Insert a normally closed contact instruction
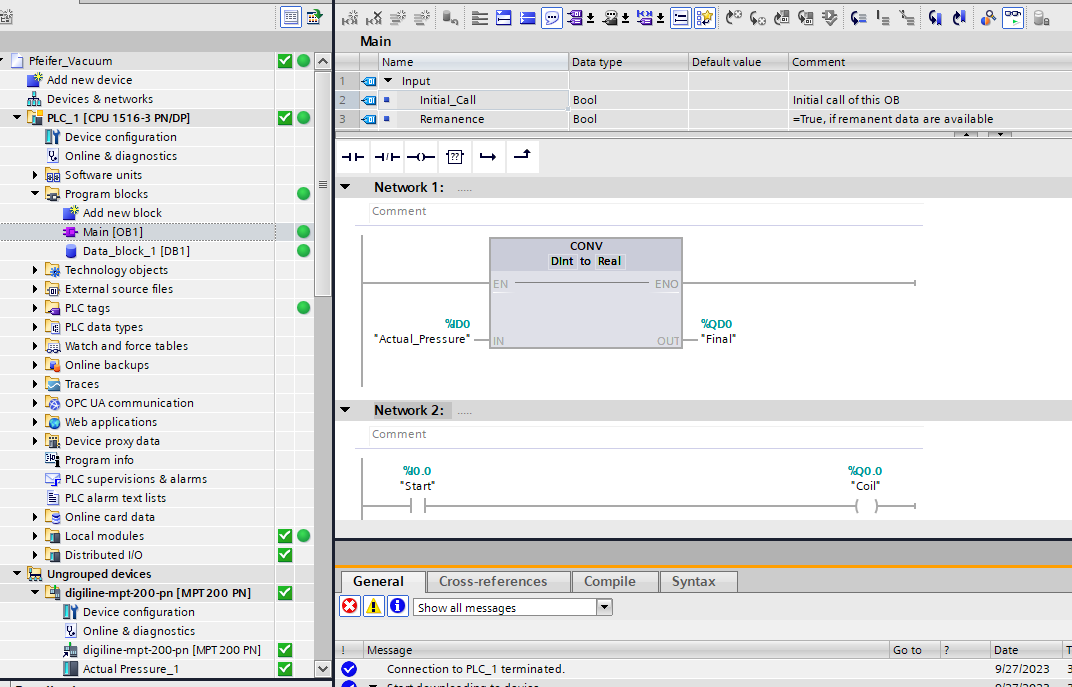The image size is (1072, 687). [x=387, y=157]
